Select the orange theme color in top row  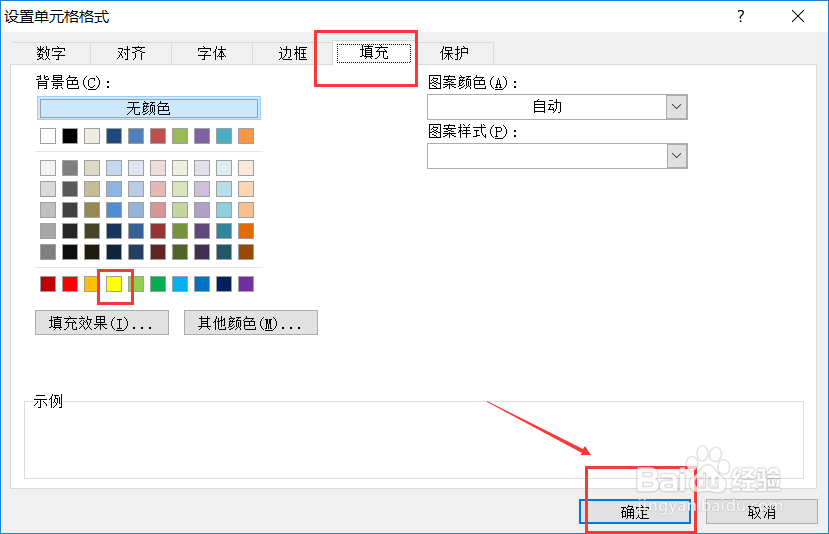coord(246,136)
